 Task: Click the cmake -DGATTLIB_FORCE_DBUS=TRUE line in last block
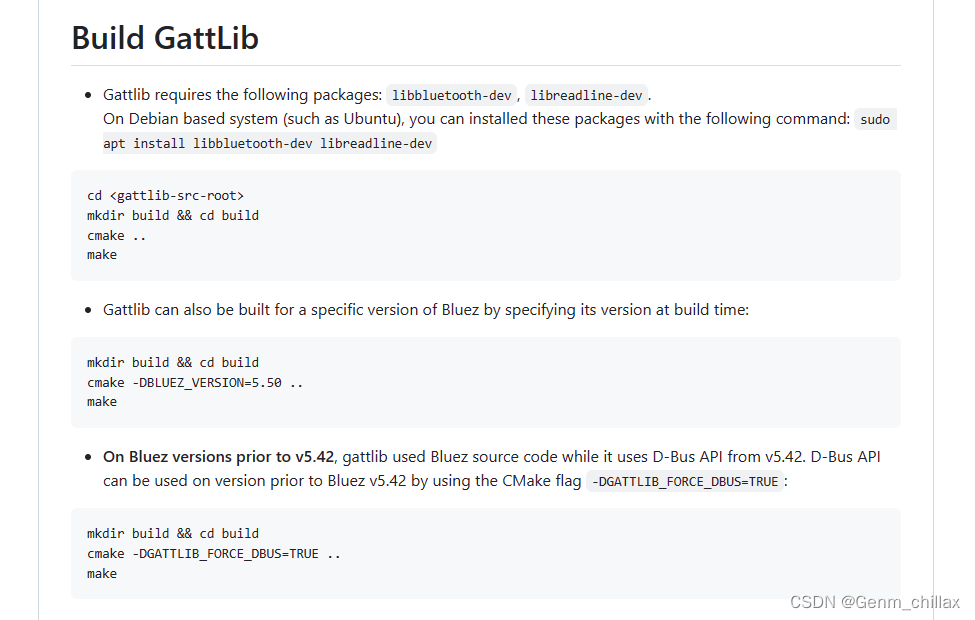tap(214, 553)
